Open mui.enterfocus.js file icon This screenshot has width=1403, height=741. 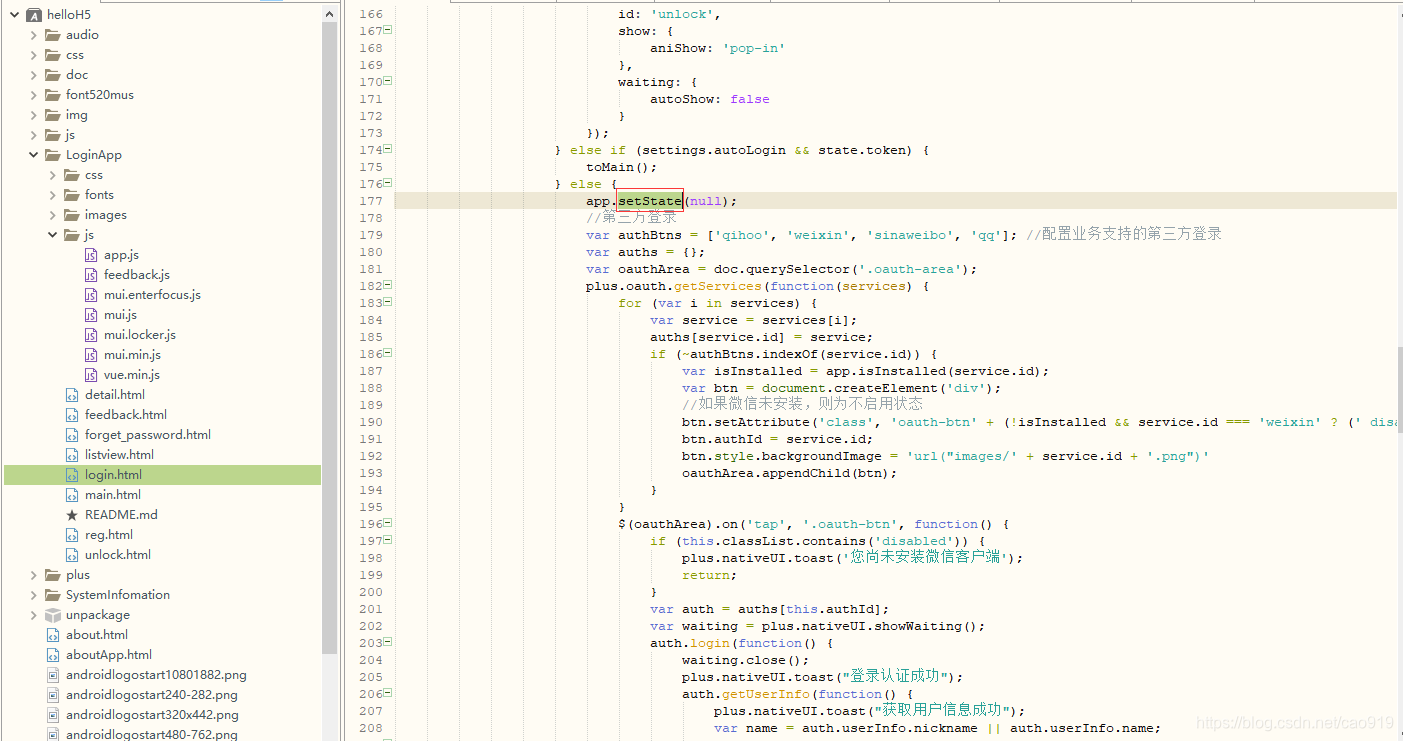pyautogui.click(x=91, y=295)
